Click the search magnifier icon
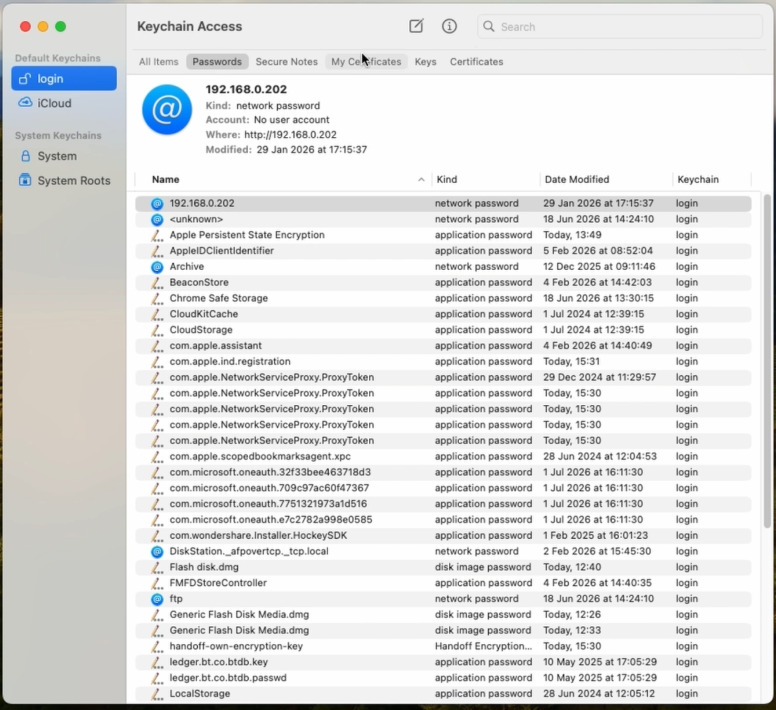 (x=488, y=26)
